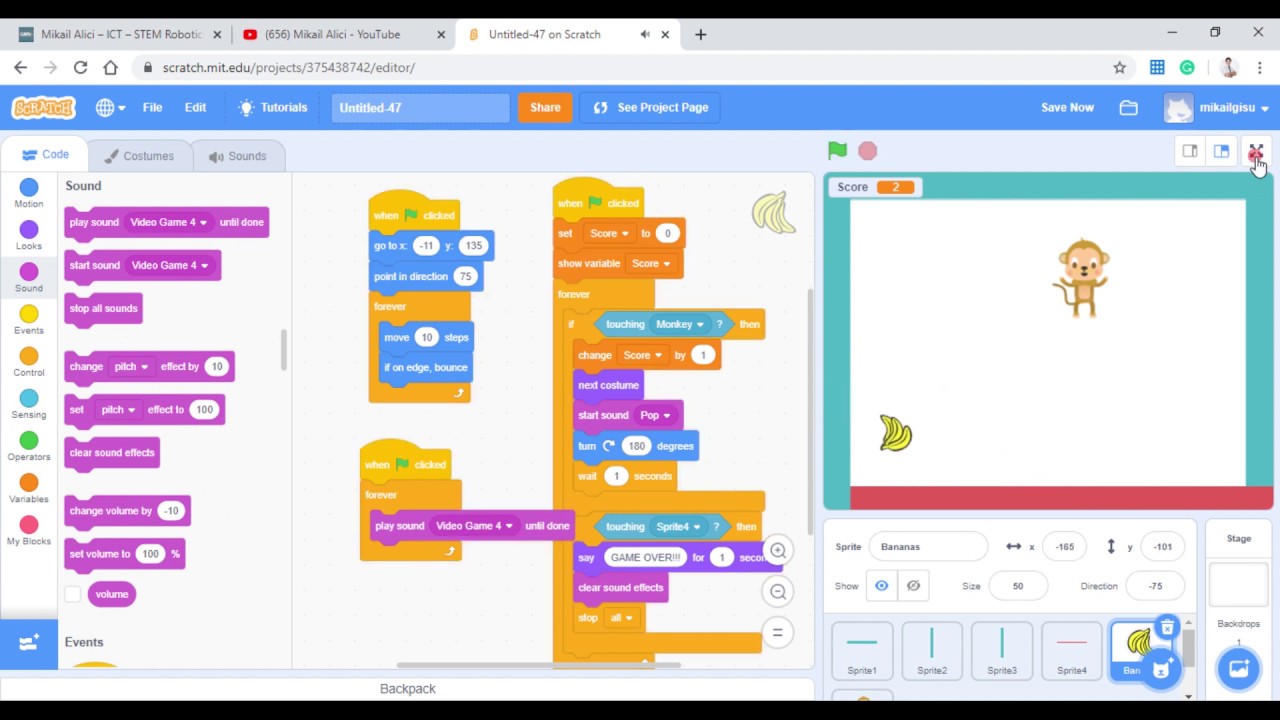Screen dimensions: 1280x720
Task: Switch to the Costumes tab
Action: pos(140,156)
